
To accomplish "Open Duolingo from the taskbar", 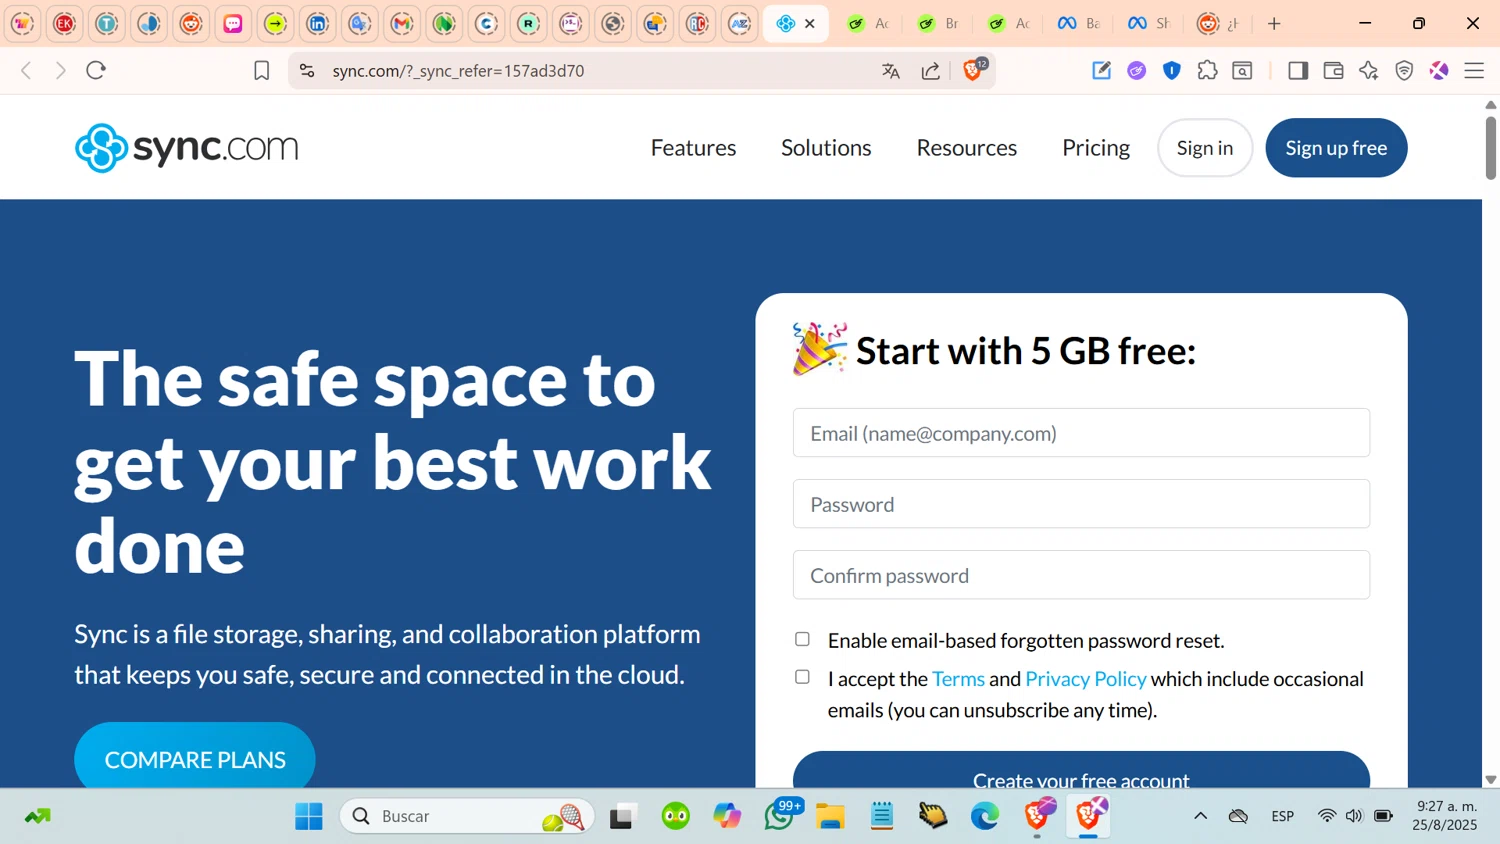I will [676, 816].
